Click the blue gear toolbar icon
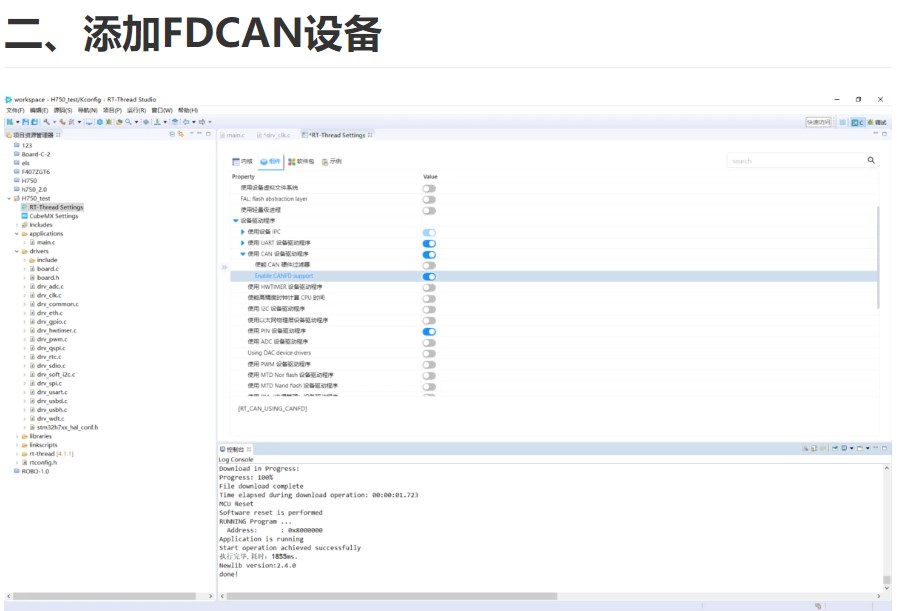The height and width of the screenshot is (611, 900). click(100, 122)
